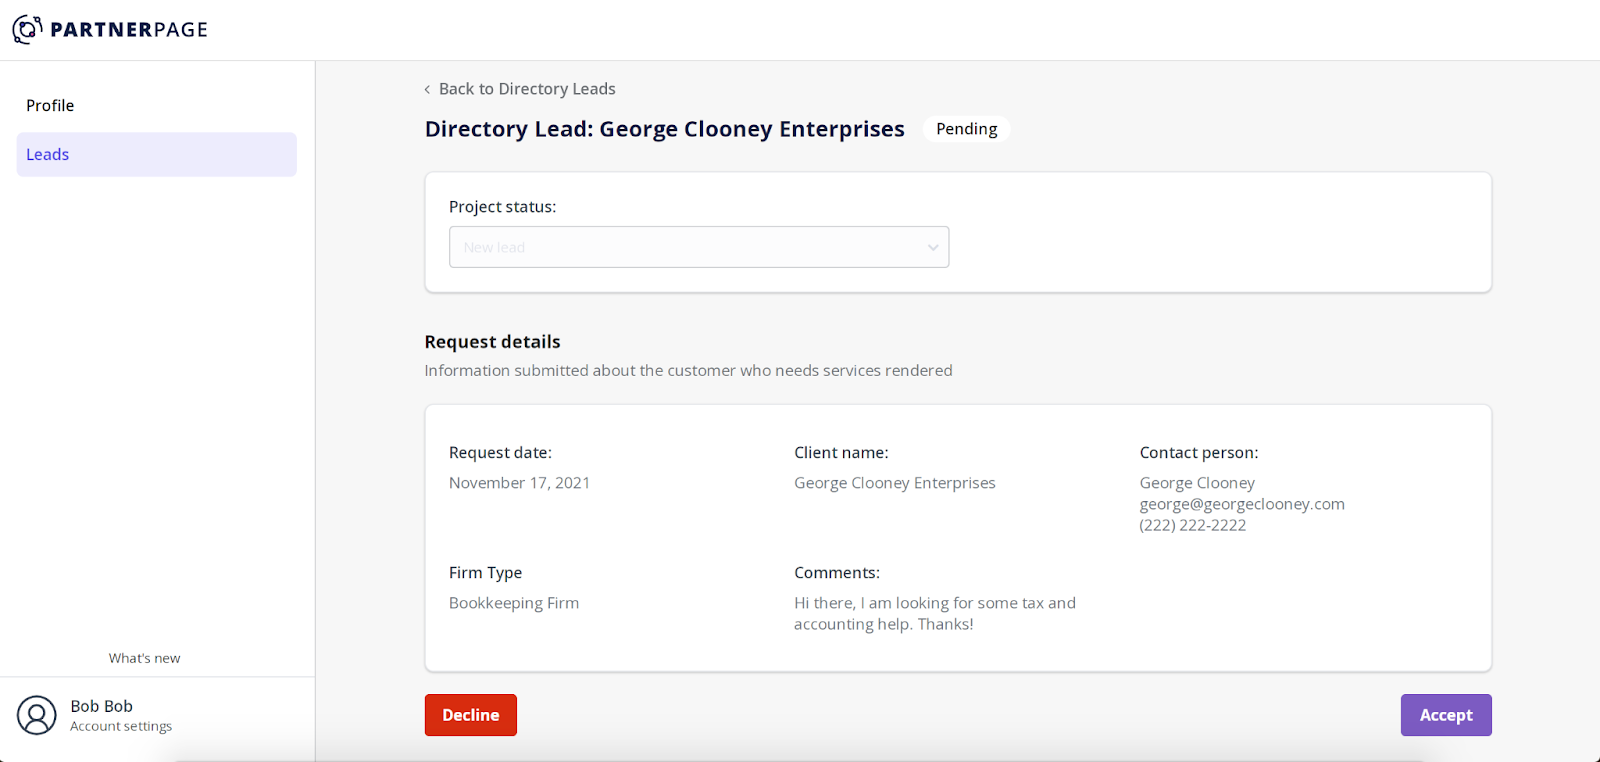Click the Directory Lead page heading
The width and height of the screenshot is (1600, 762).
coord(664,129)
